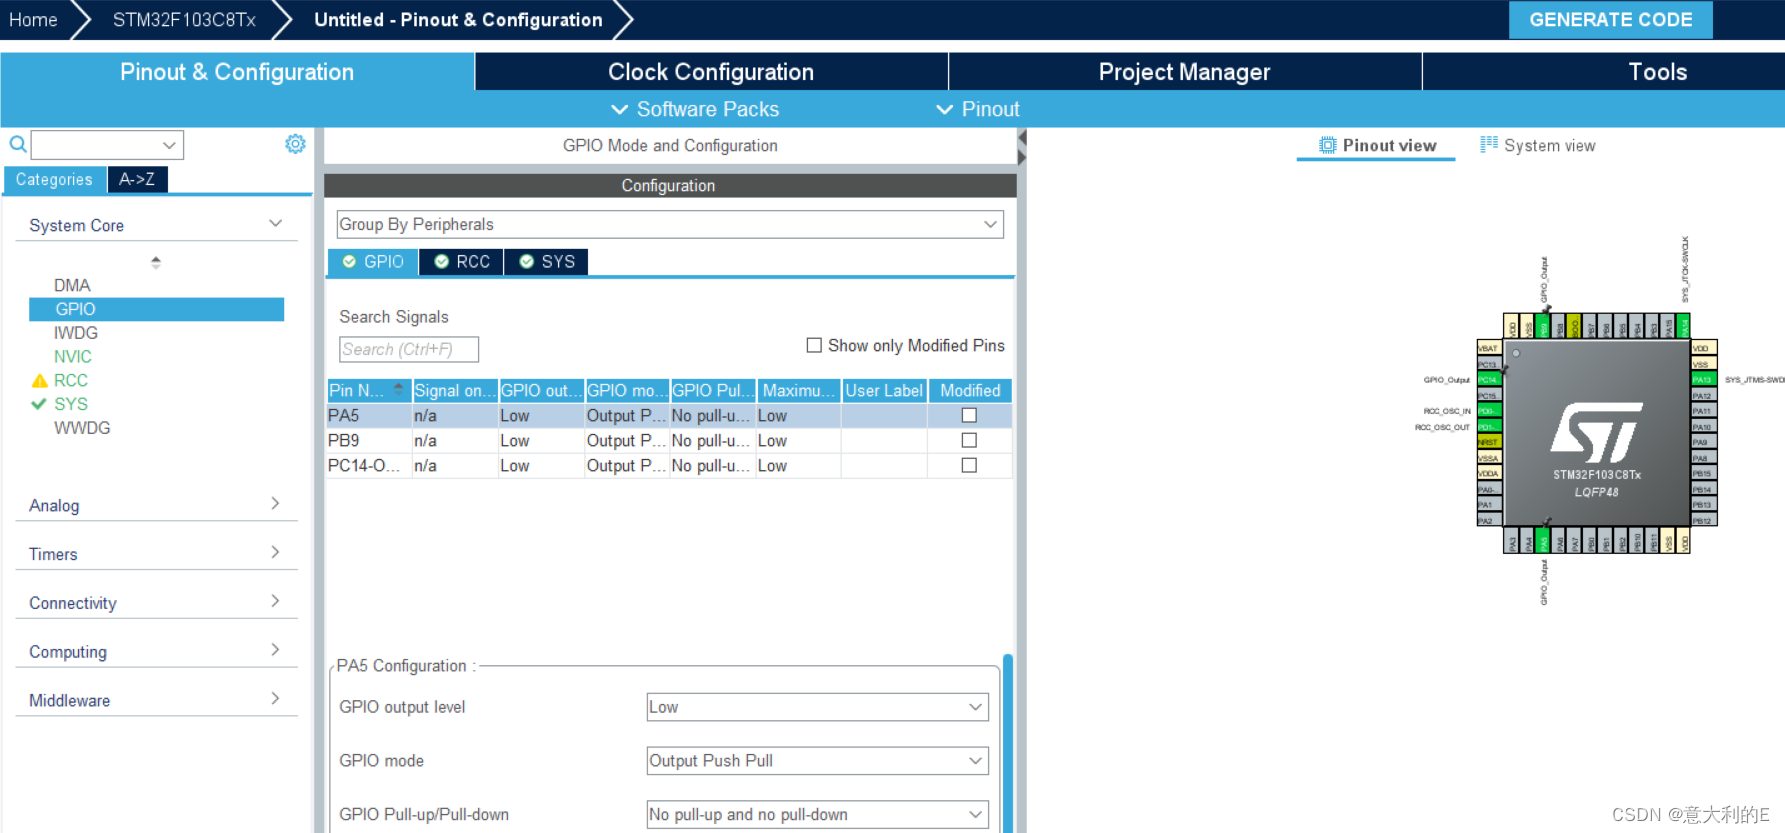Click the expand arrow below panel divider top

pos(1022,157)
